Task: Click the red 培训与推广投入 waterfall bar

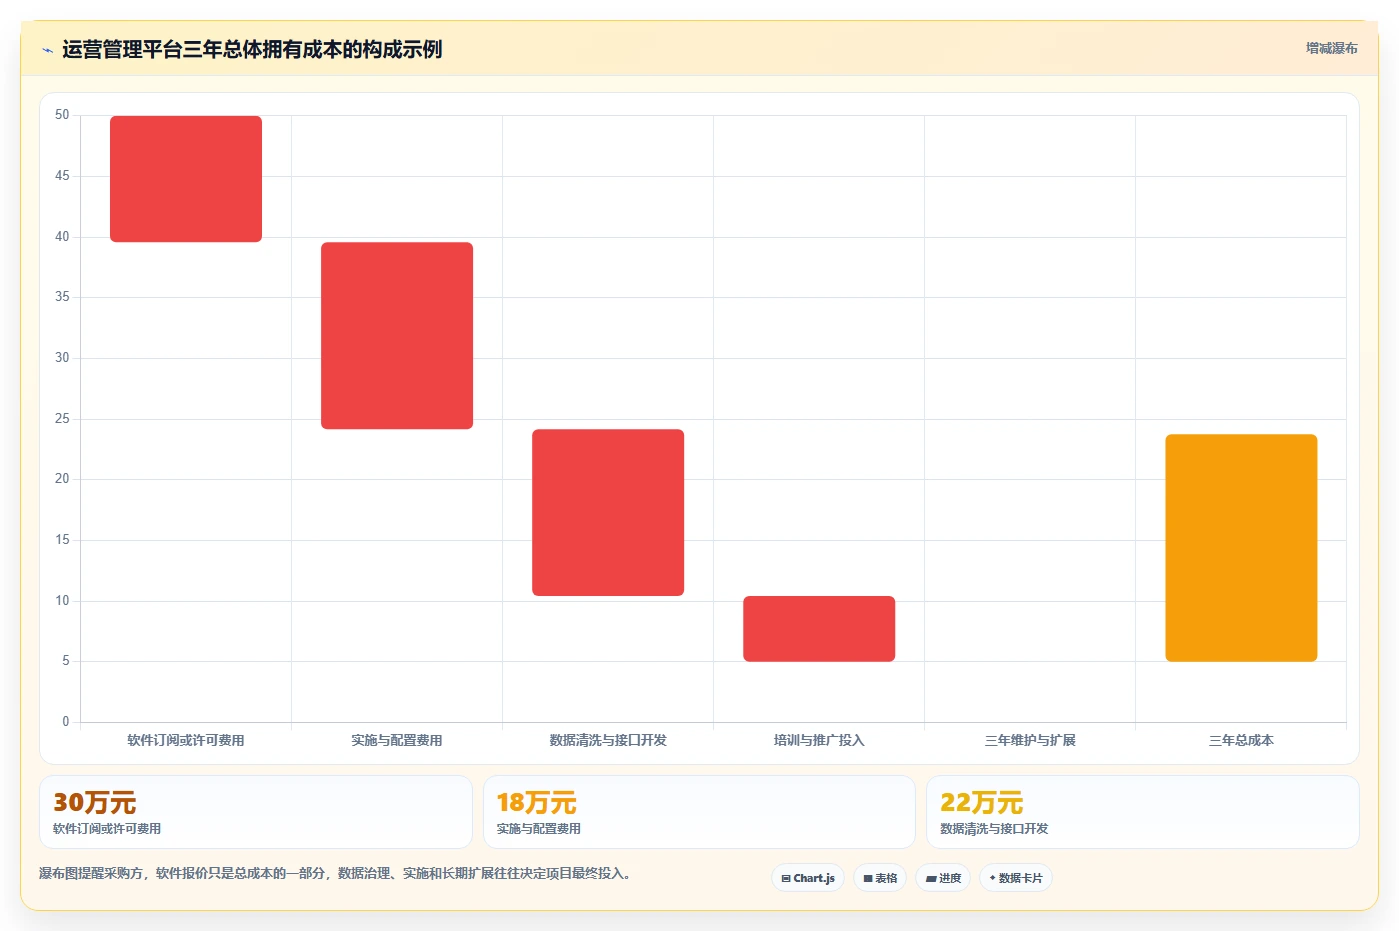Action: coord(819,629)
